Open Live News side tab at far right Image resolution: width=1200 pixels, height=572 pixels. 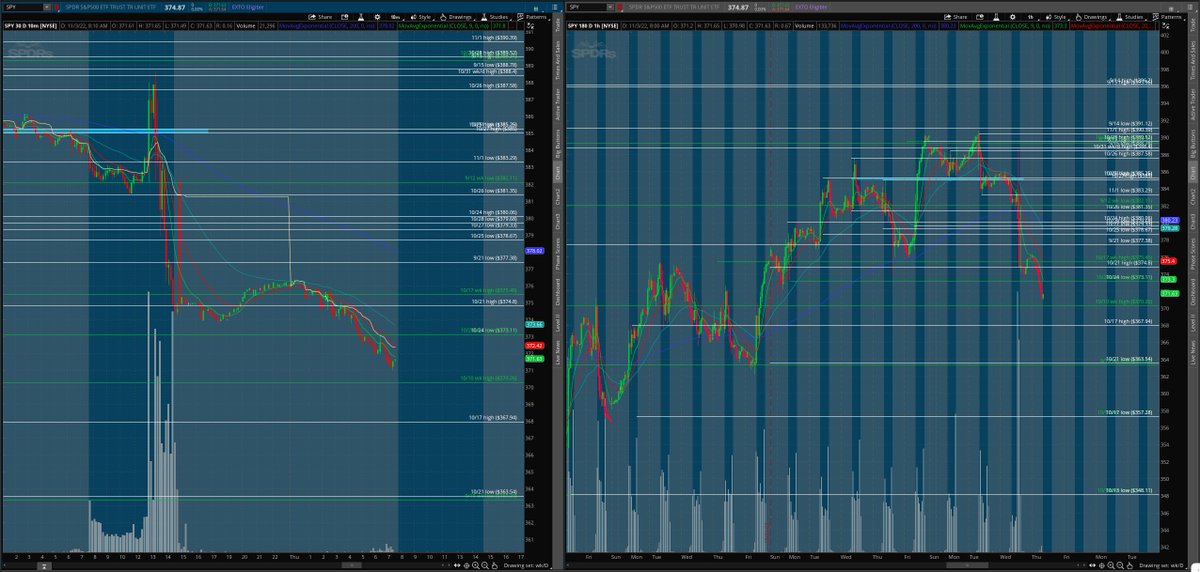tap(1193, 353)
